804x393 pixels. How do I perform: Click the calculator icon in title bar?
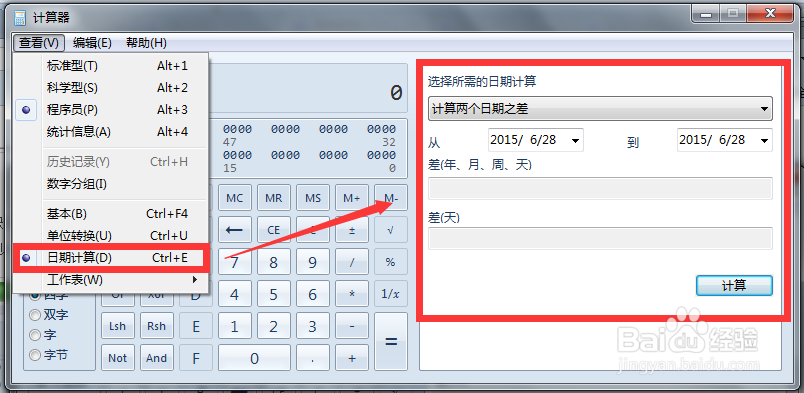(x=20, y=17)
